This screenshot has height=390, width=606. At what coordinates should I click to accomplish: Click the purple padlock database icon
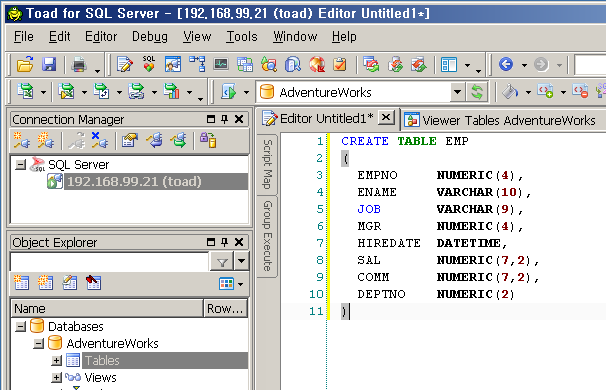pos(208,140)
